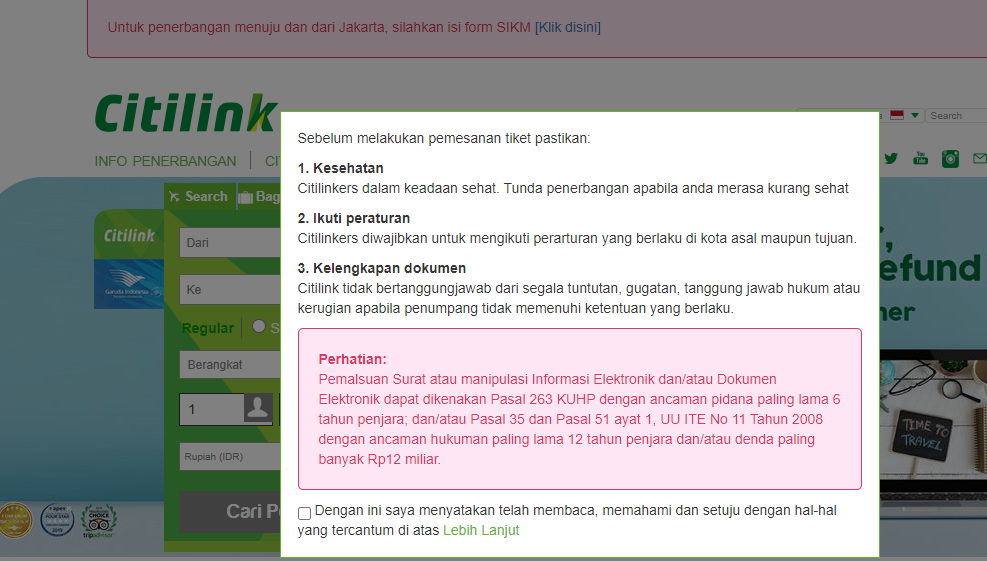Tick the agreement checkbox in the dialog
The width and height of the screenshot is (987, 561).
[x=305, y=513]
